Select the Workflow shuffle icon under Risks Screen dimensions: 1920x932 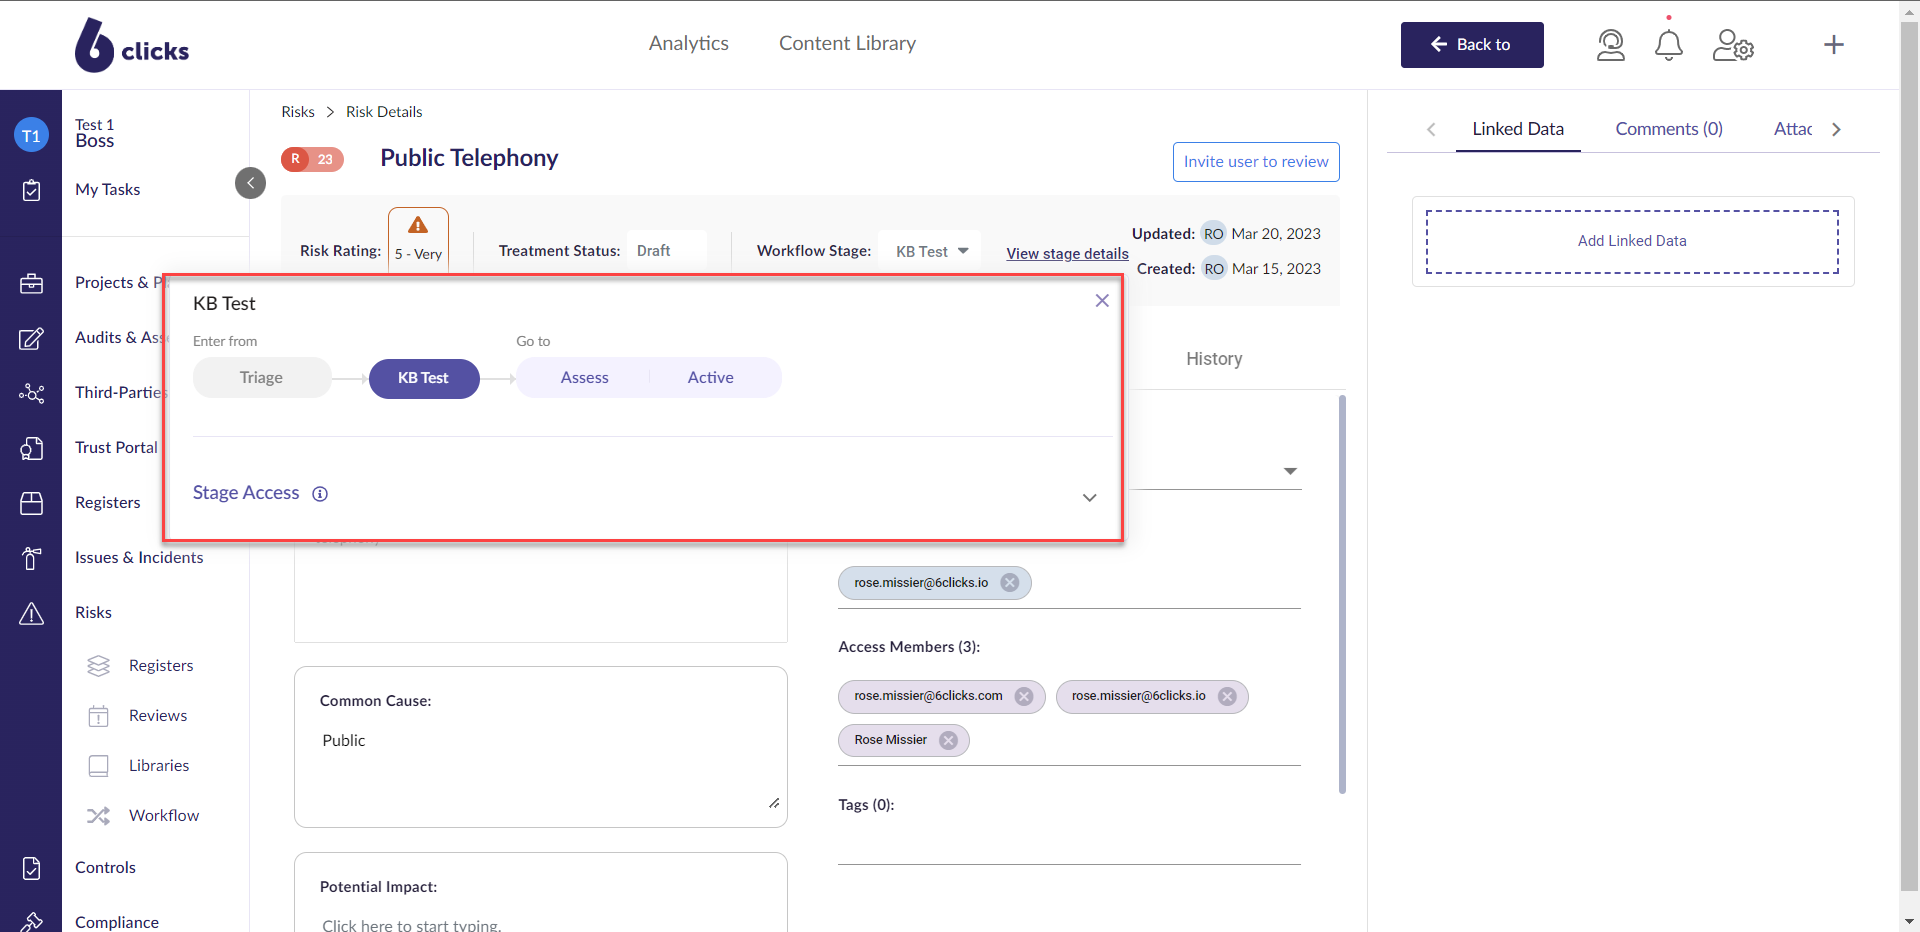click(x=98, y=815)
